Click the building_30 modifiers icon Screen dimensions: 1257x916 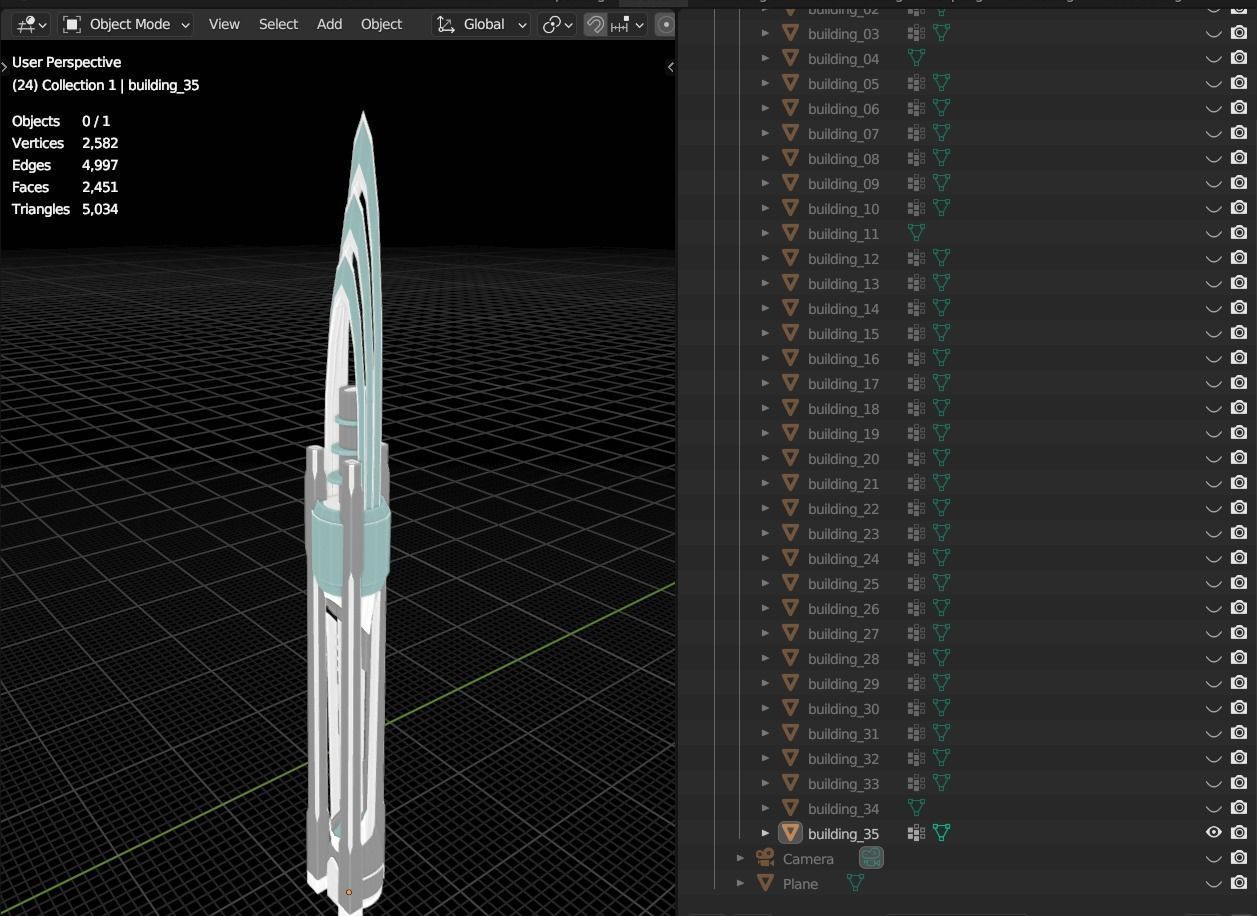(x=916, y=708)
